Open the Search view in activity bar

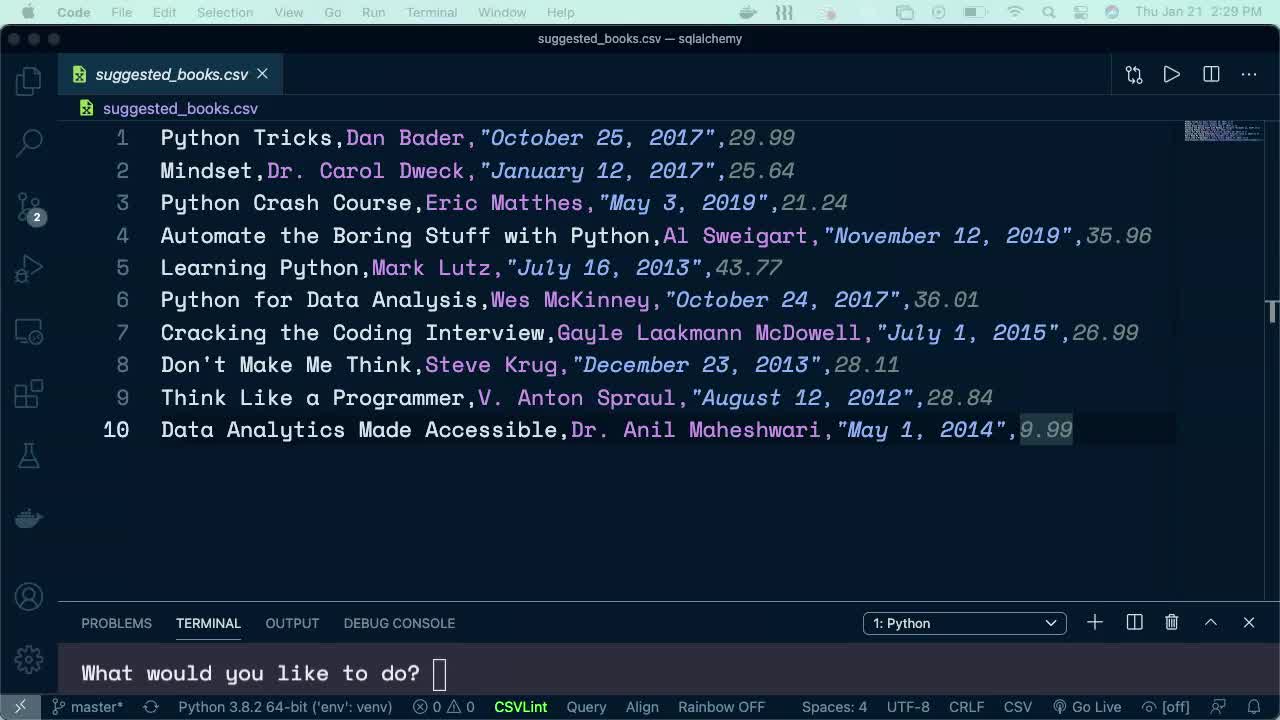[x=29, y=142]
